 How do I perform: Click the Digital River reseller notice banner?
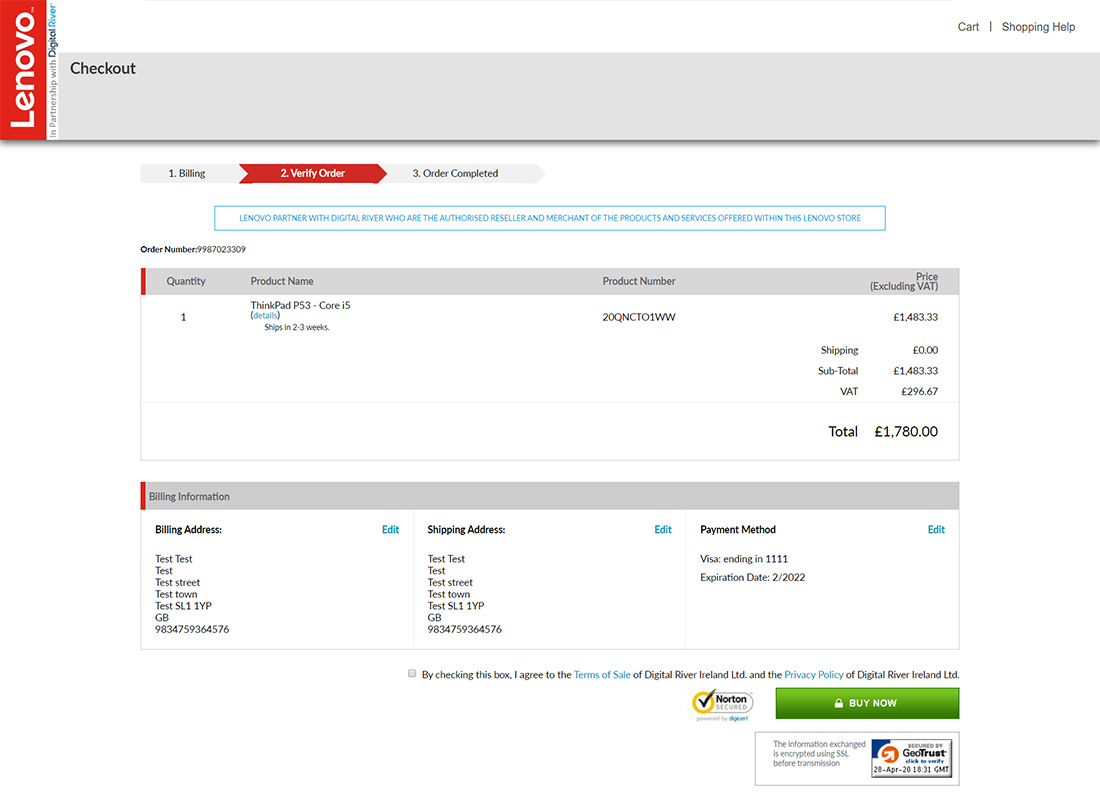550,218
